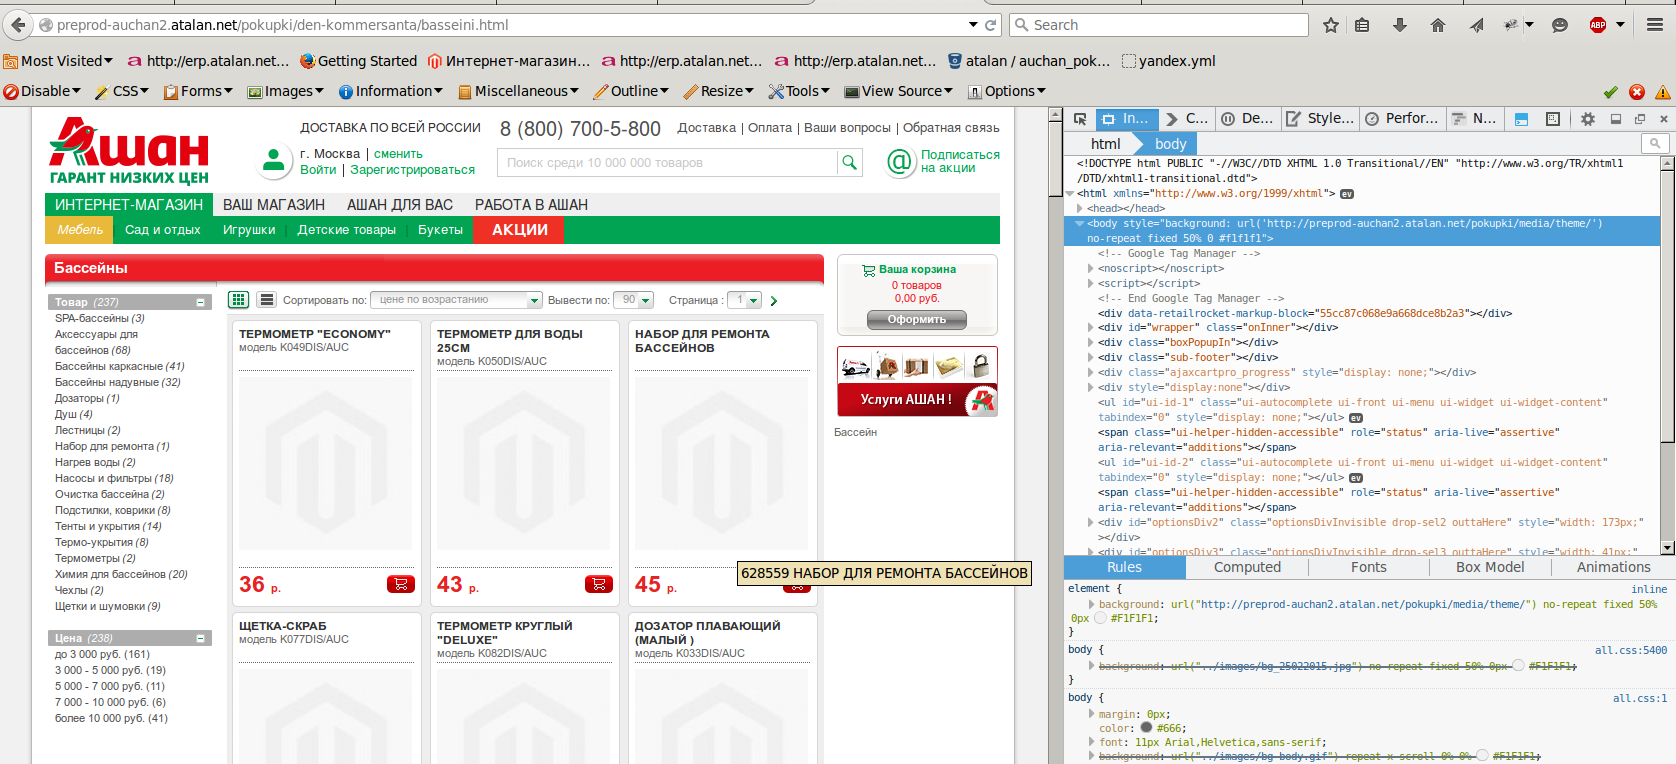Click the #666 color swatch
The image size is (1676, 764).
point(1146,728)
